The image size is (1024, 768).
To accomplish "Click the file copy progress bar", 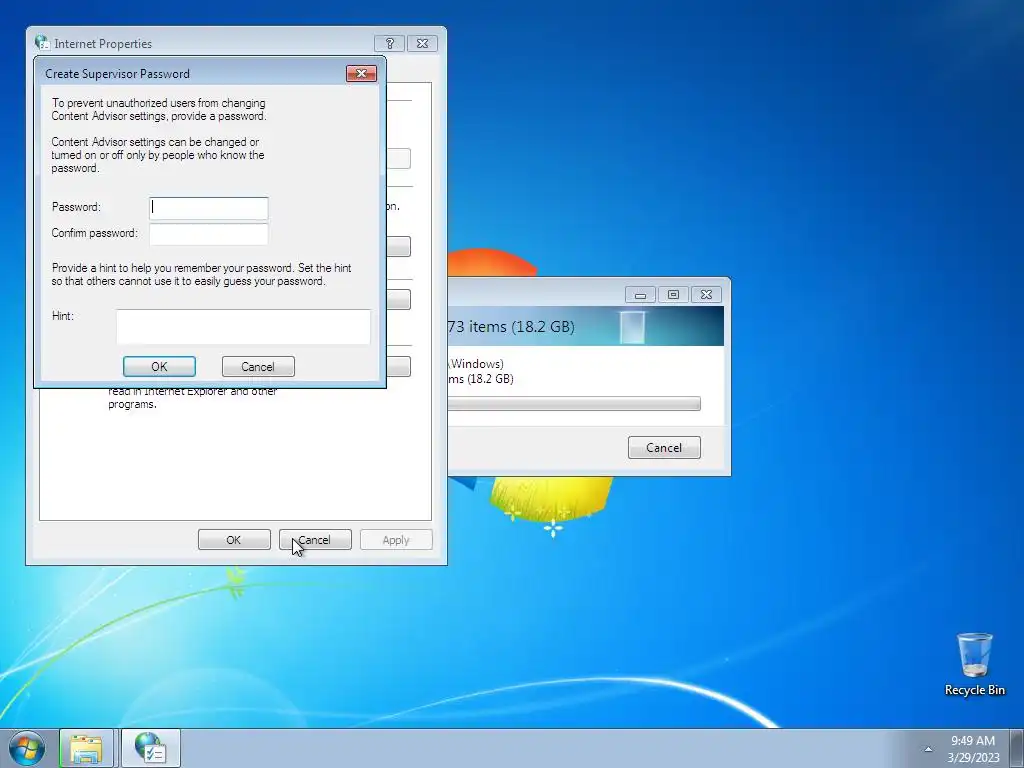I will tap(574, 404).
